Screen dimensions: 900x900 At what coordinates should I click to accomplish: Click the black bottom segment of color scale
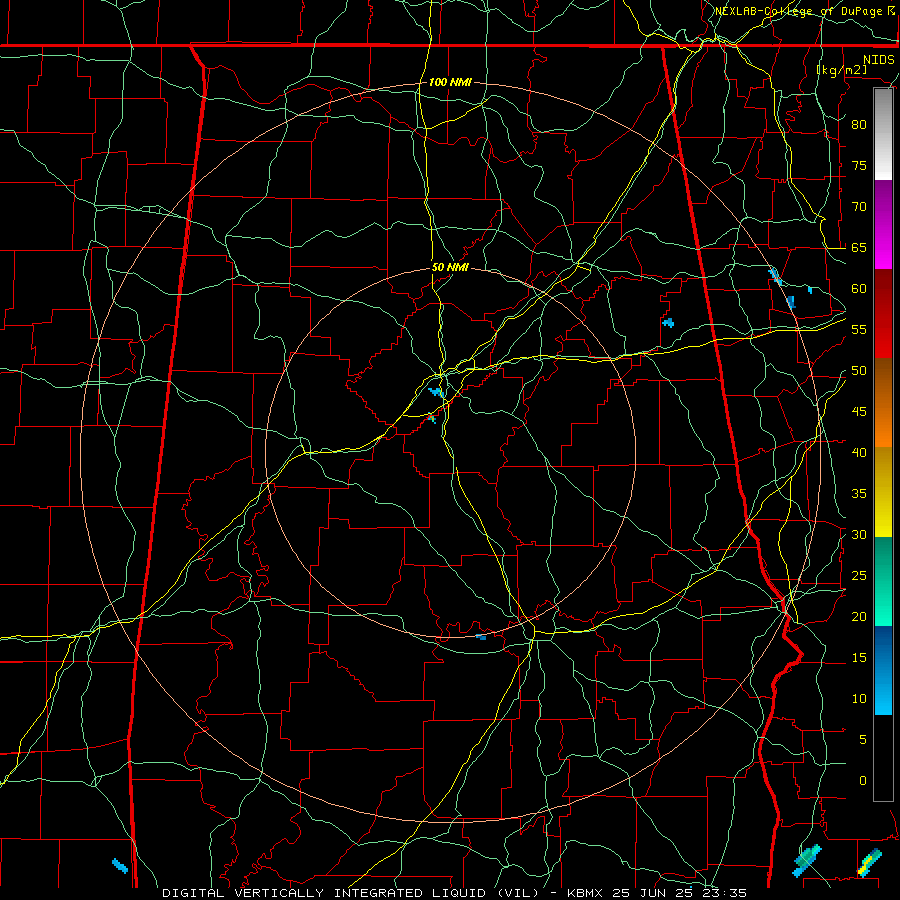click(x=883, y=758)
